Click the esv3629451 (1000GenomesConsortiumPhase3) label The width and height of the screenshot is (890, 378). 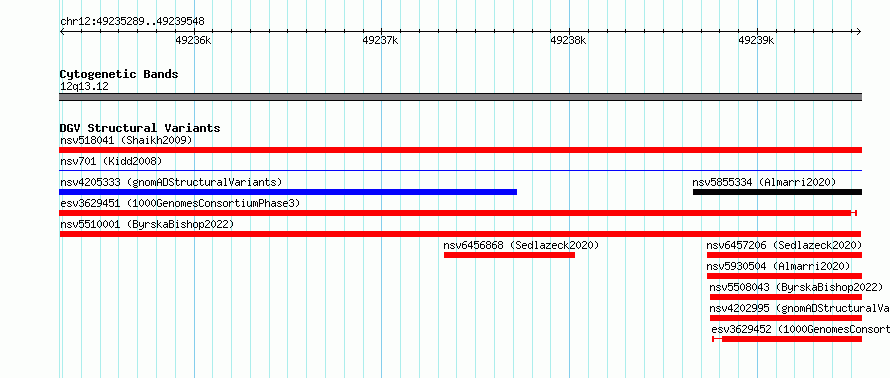pos(180,203)
